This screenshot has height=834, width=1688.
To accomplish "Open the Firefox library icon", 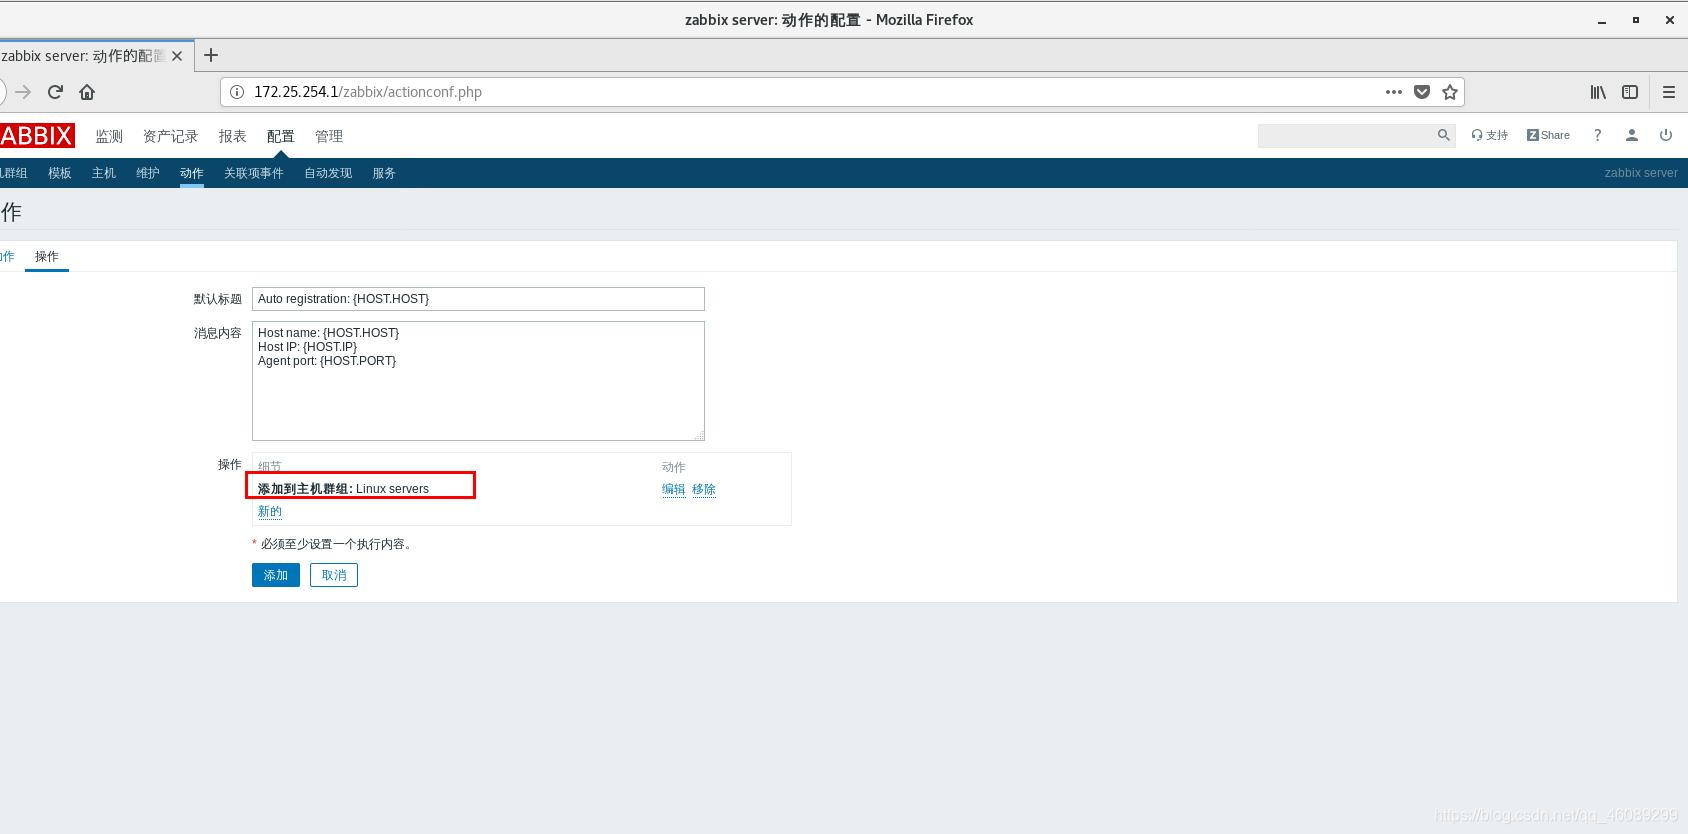I will 1598,92.
